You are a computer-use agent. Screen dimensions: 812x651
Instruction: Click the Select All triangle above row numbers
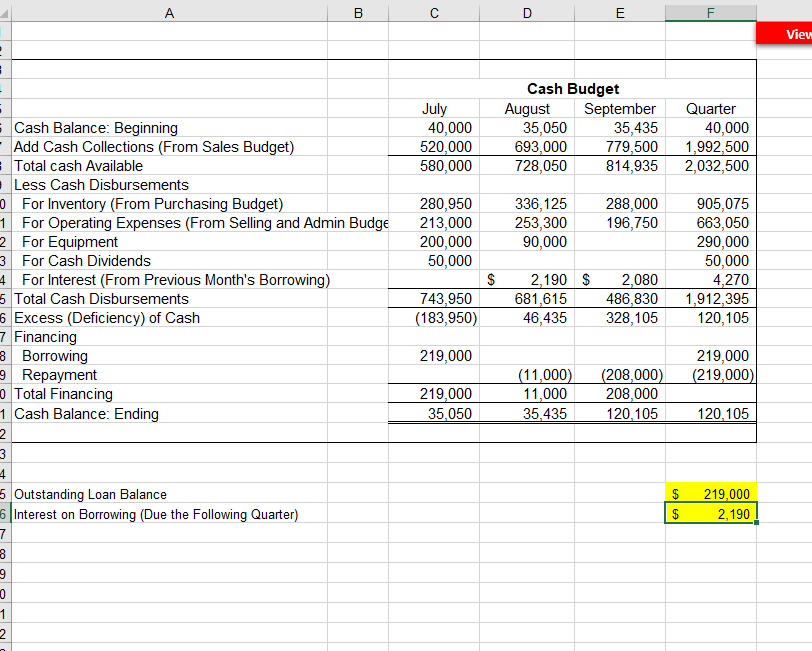coord(5,12)
